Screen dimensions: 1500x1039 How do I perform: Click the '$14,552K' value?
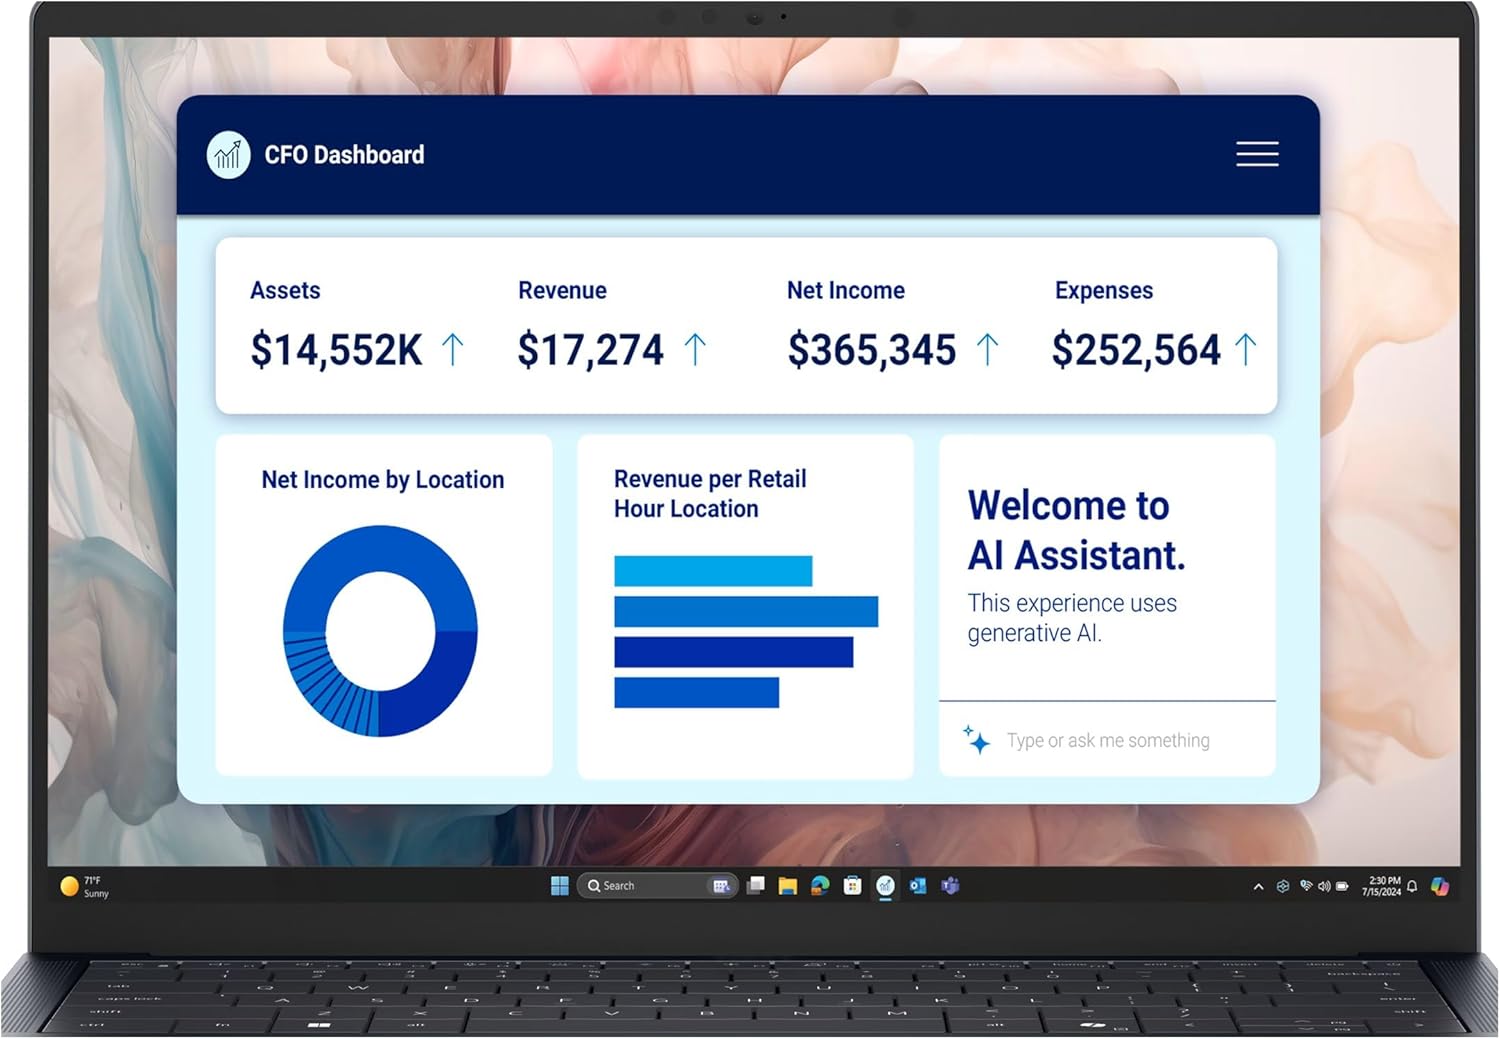point(336,350)
